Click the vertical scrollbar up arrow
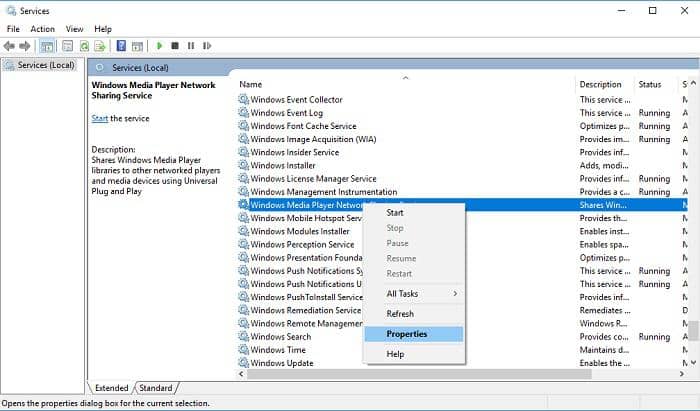Viewport: 700px width, 411px height. (693, 83)
